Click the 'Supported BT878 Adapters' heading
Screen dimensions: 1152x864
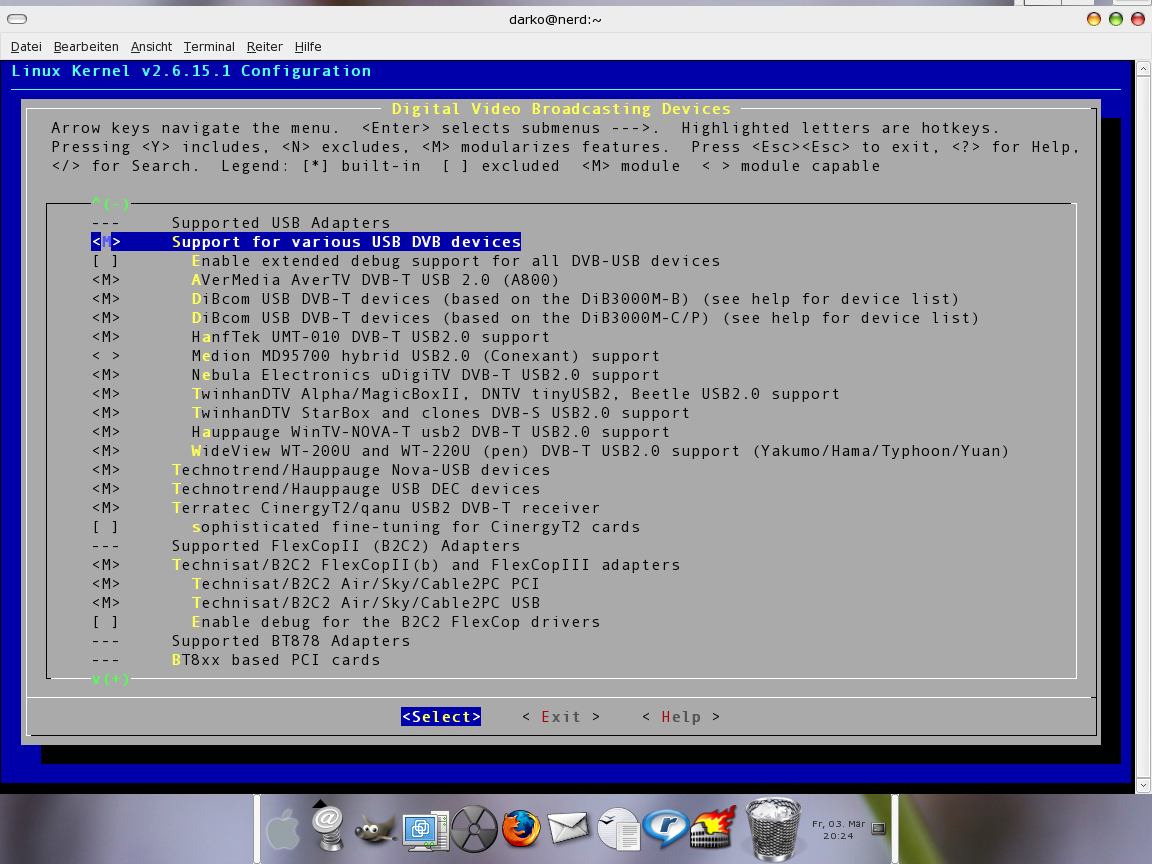click(x=291, y=641)
